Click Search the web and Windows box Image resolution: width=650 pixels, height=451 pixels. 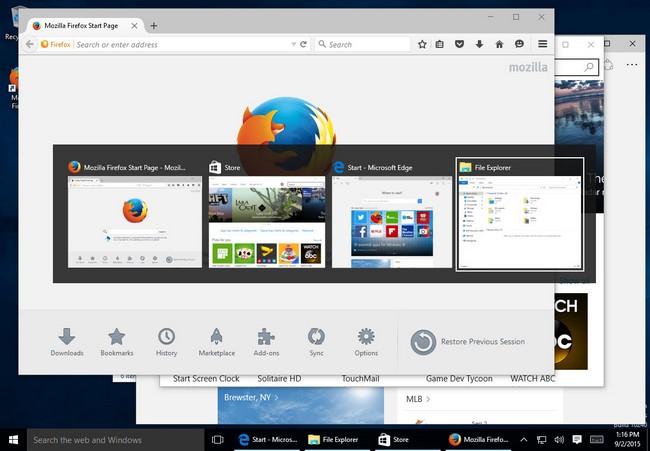pyautogui.click(x=116, y=440)
